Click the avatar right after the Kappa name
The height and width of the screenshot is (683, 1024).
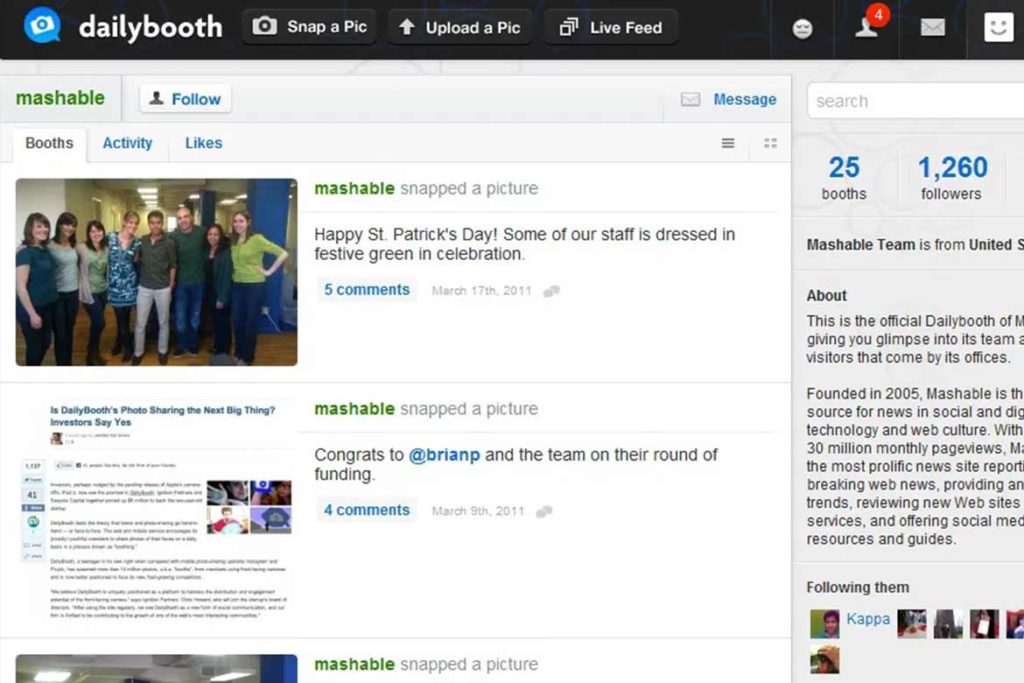click(x=912, y=624)
